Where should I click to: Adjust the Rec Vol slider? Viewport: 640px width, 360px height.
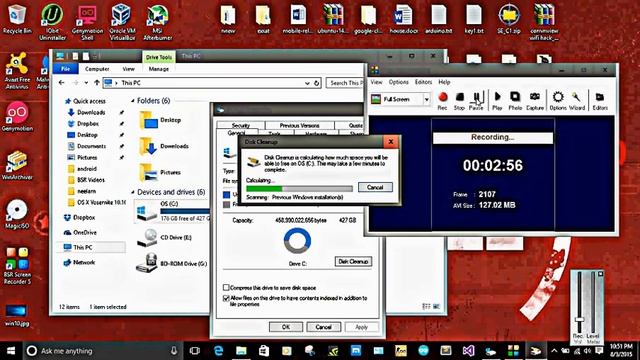[579, 320]
